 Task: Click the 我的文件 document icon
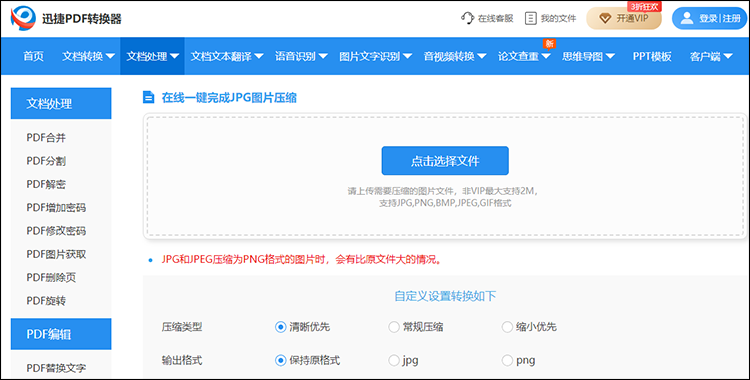530,19
